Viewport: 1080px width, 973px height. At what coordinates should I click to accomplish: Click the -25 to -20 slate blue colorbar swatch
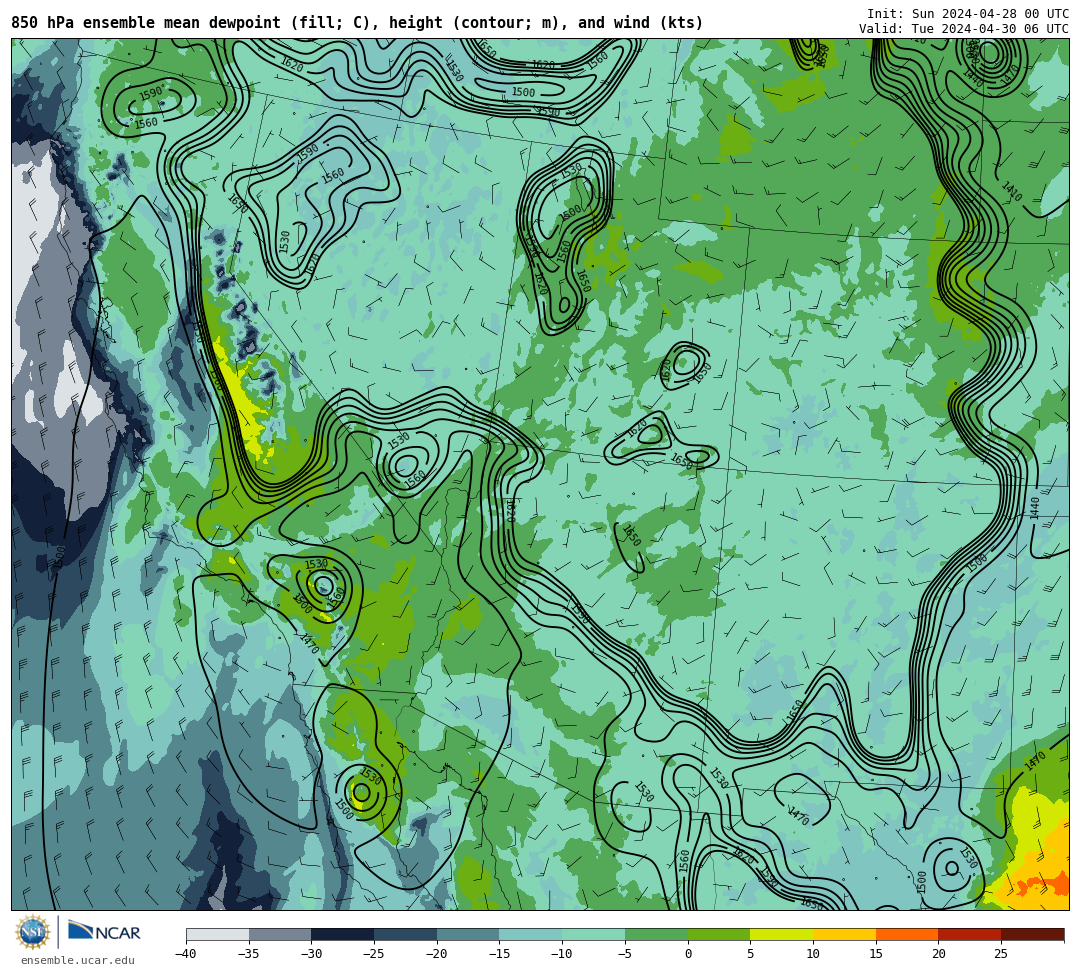pos(406,934)
